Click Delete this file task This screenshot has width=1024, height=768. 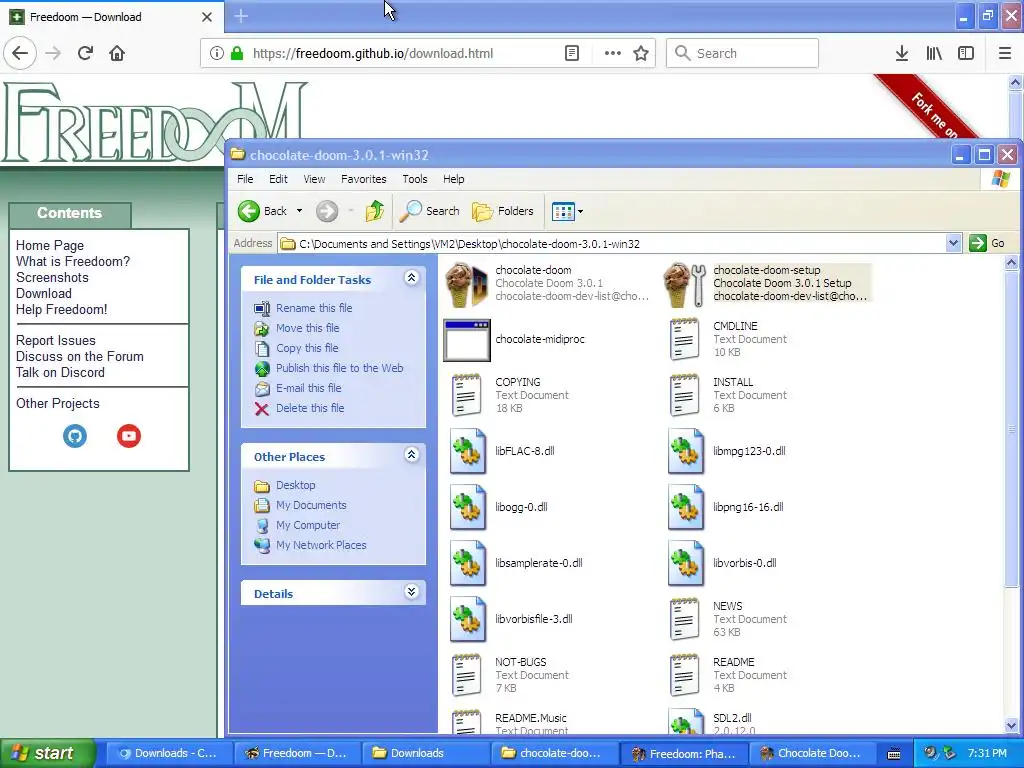click(310, 408)
